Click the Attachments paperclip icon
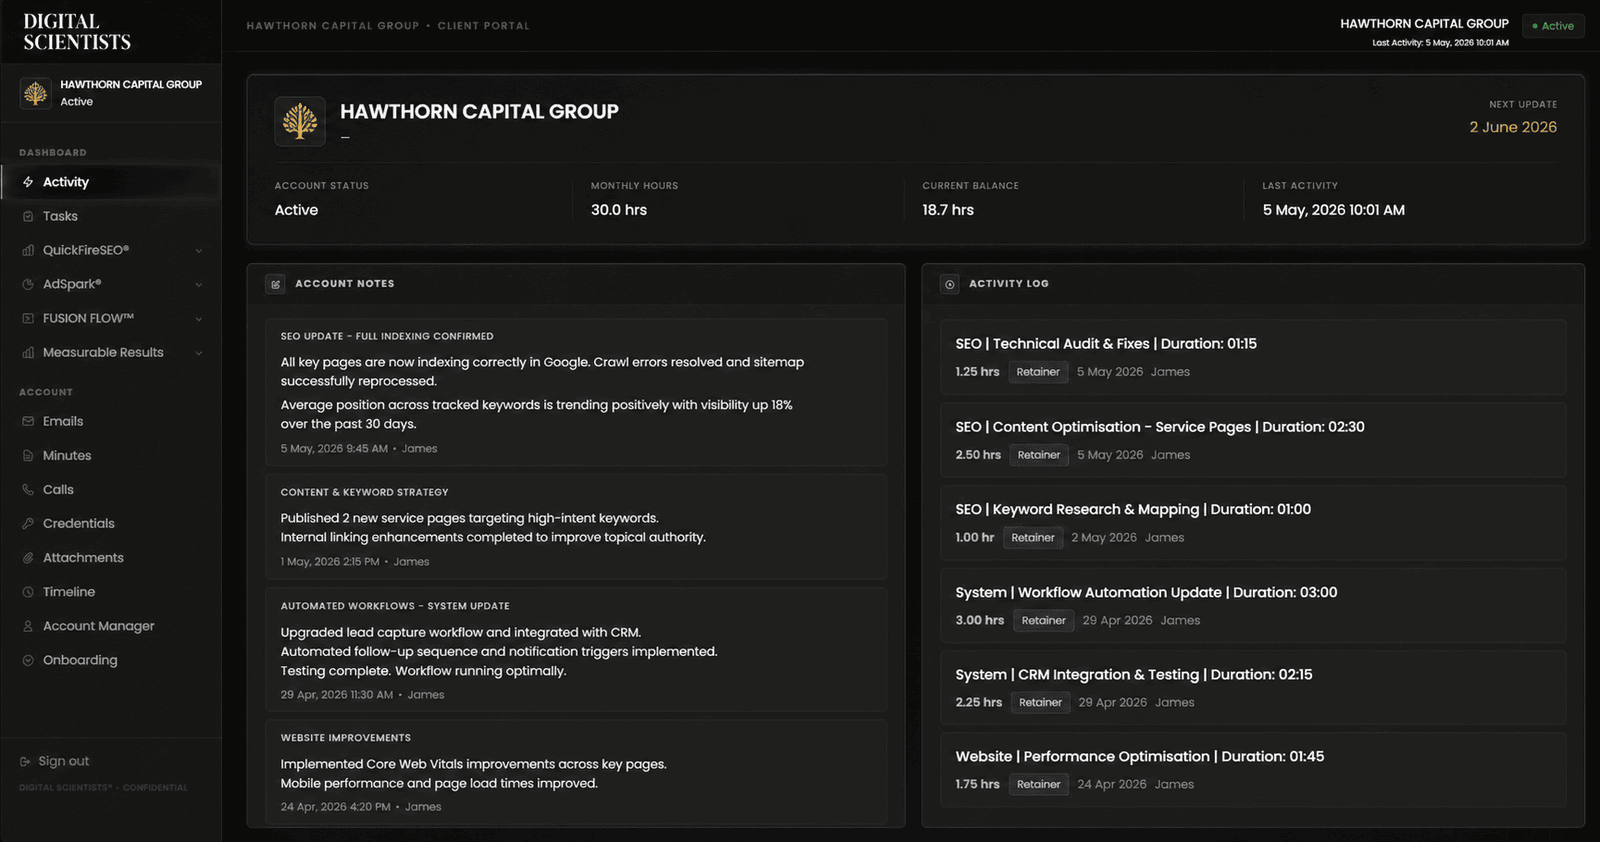This screenshot has height=842, width=1600. coord(28,558)
